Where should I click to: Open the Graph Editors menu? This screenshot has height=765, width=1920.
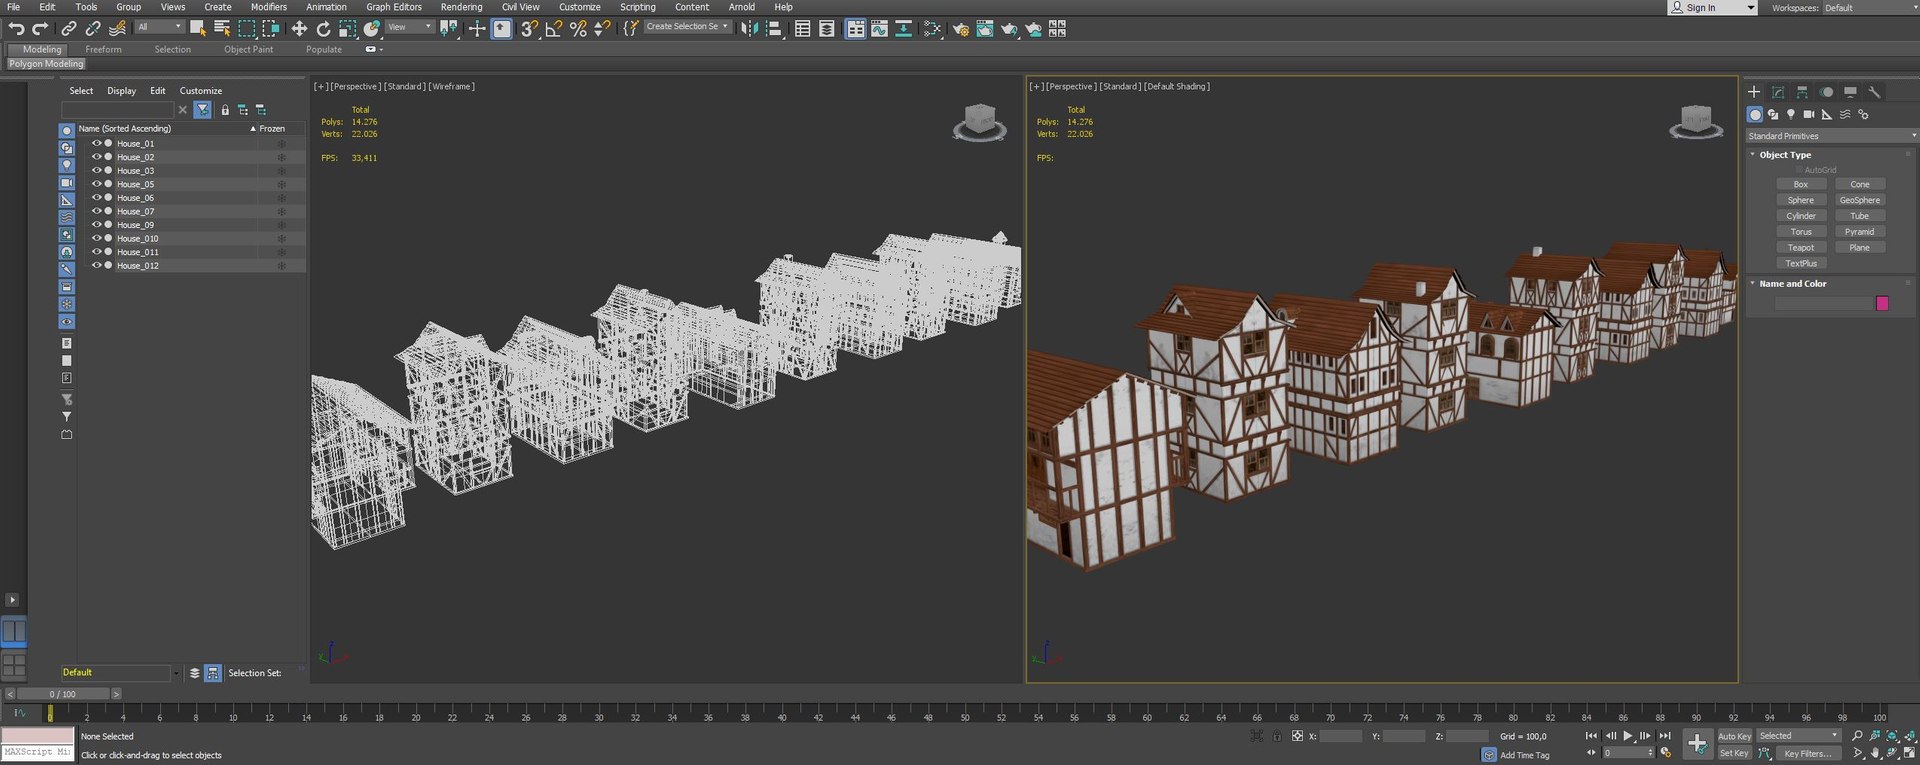point(394,7)
